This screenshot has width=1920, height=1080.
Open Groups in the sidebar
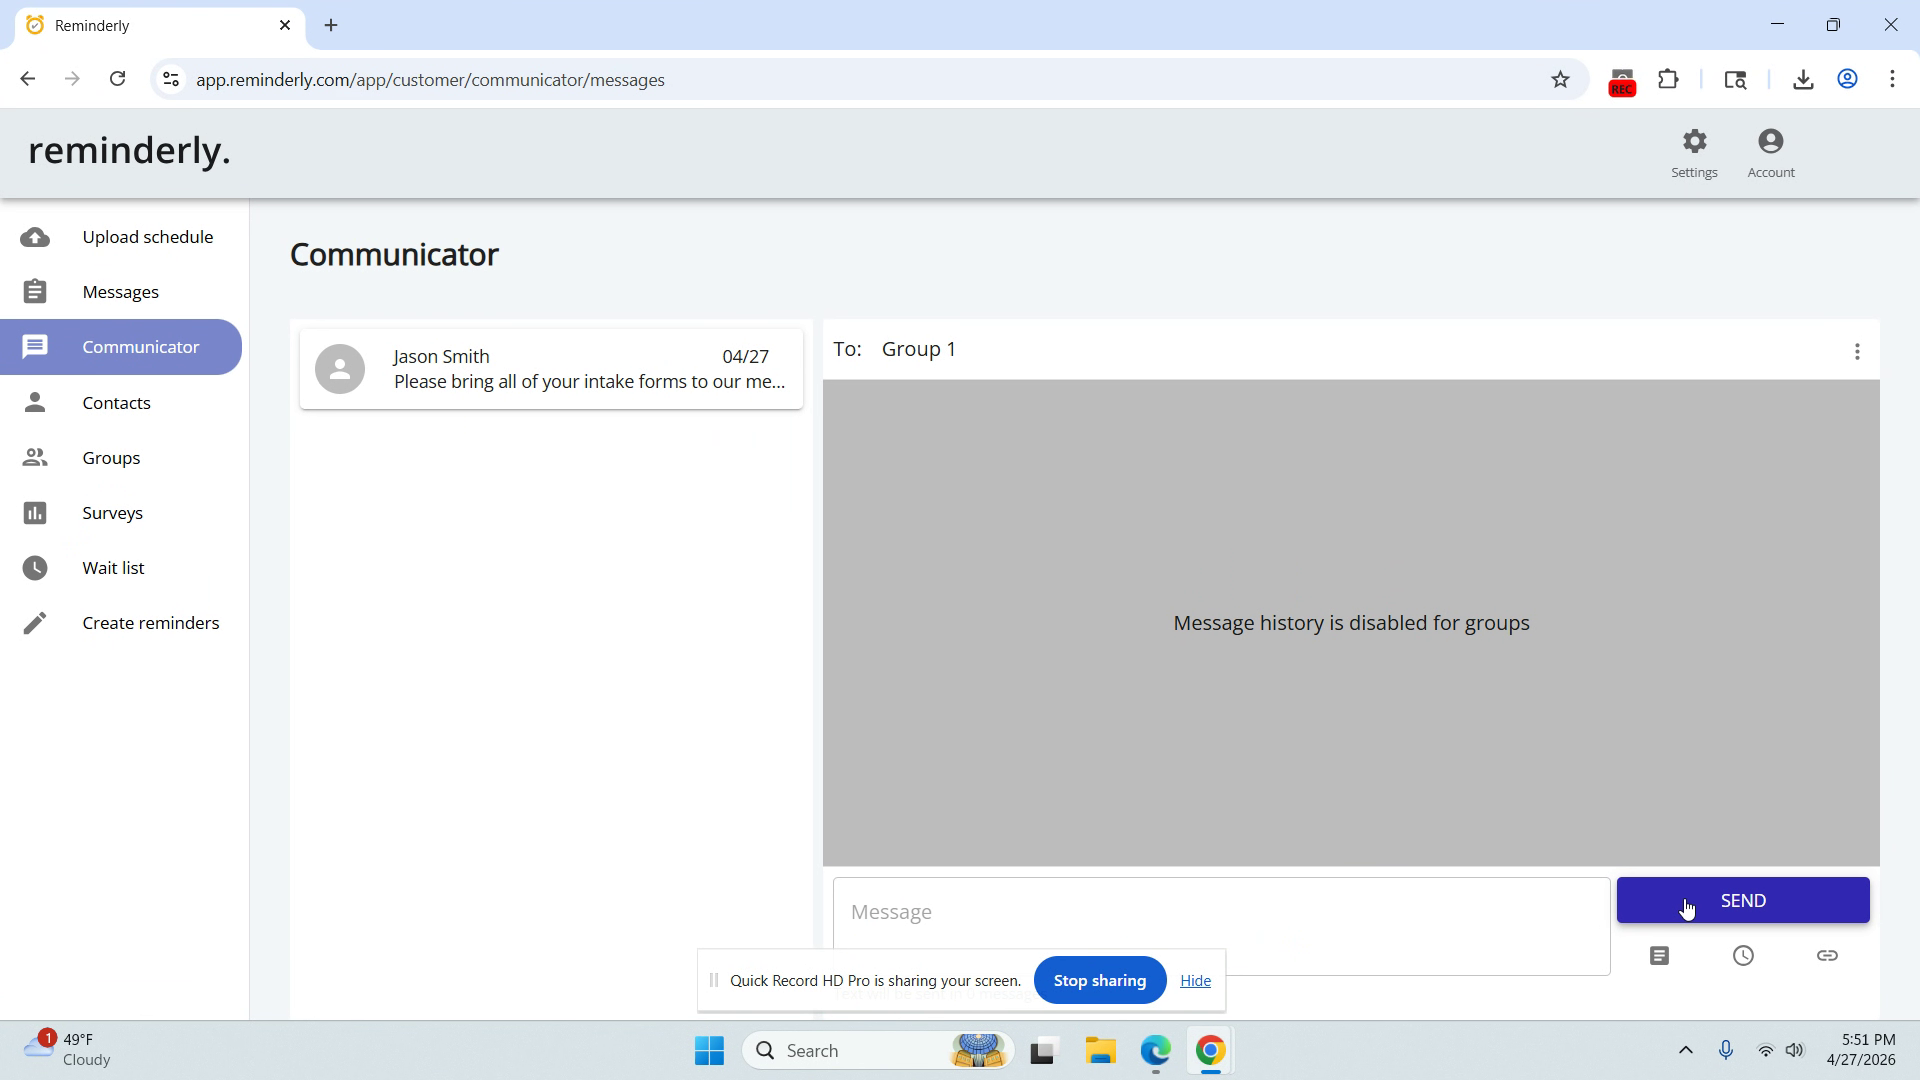(x=121, y=457)
